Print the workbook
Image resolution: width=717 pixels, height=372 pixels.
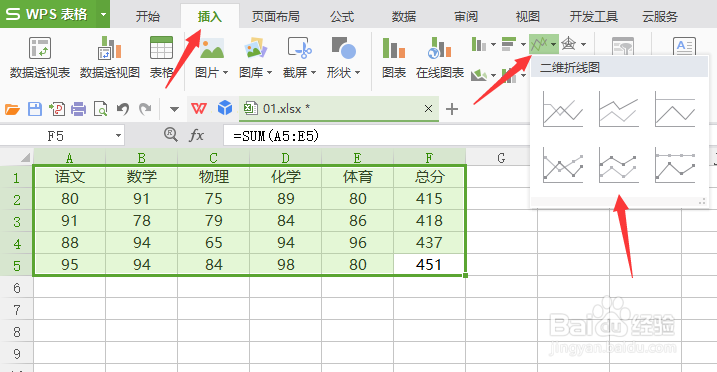(79, 109)
